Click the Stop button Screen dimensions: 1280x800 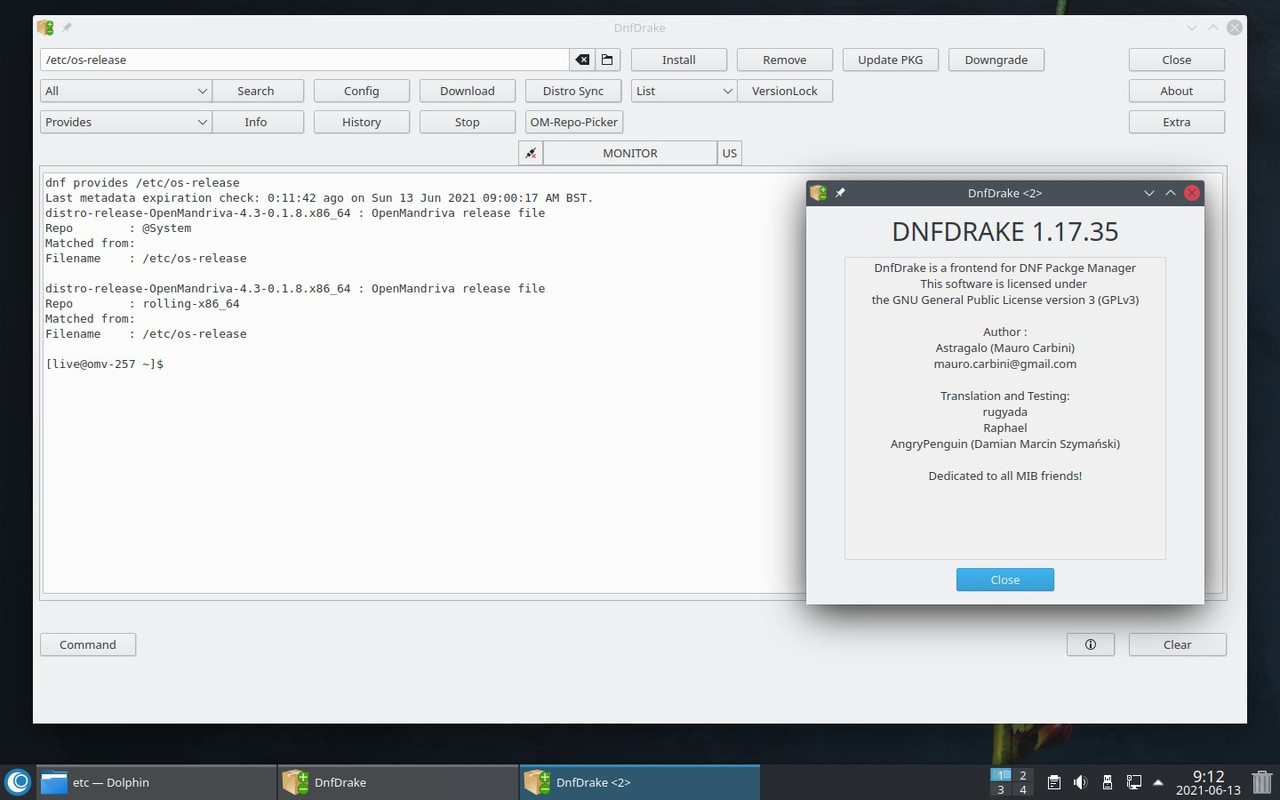click(x=468, y=122)
